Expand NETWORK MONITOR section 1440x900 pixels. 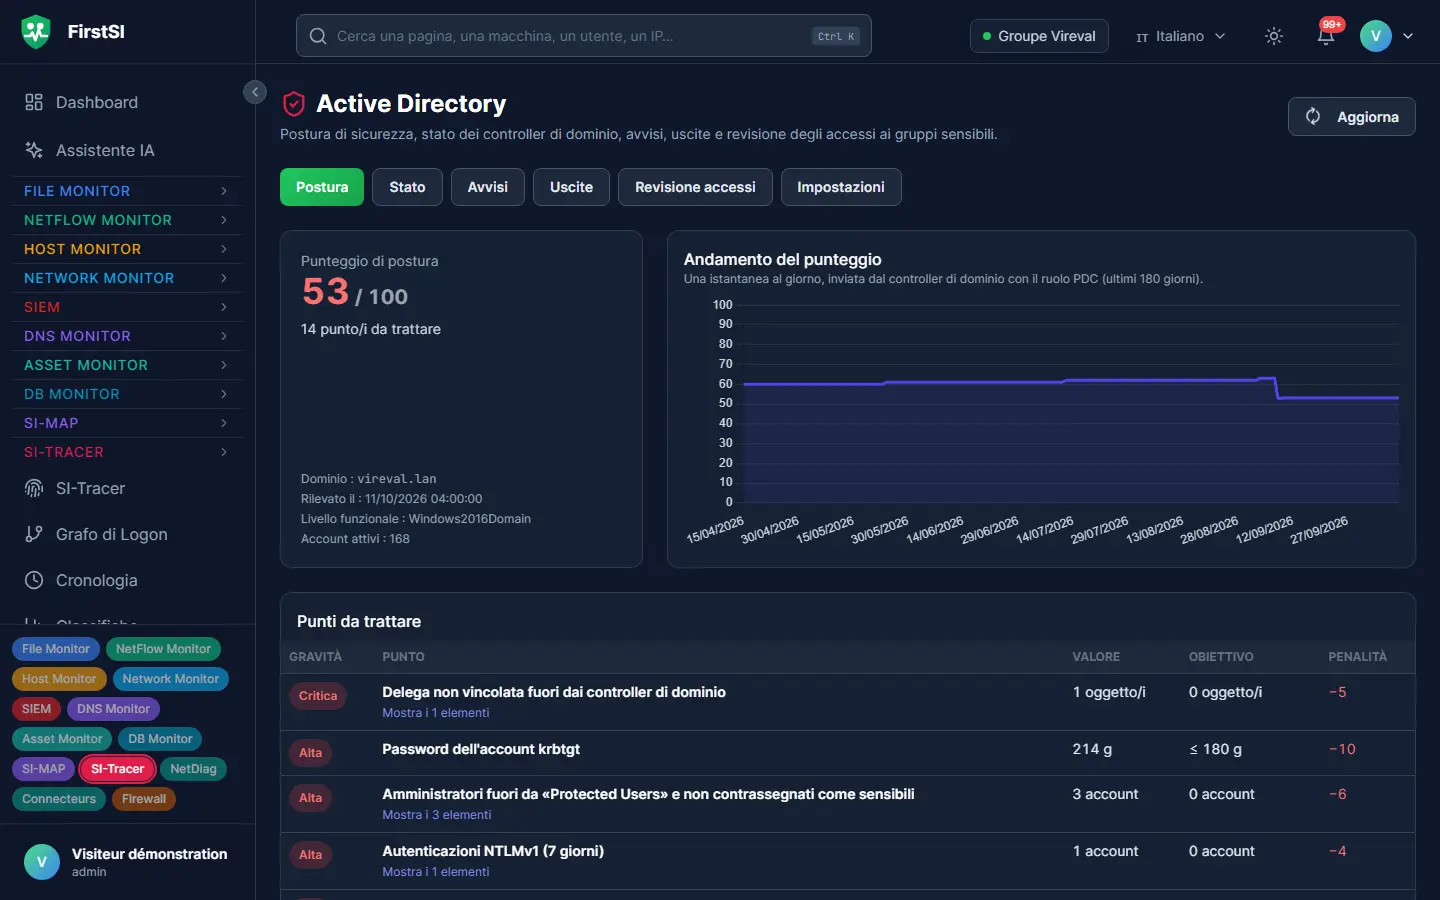click(x=127, y=278)
